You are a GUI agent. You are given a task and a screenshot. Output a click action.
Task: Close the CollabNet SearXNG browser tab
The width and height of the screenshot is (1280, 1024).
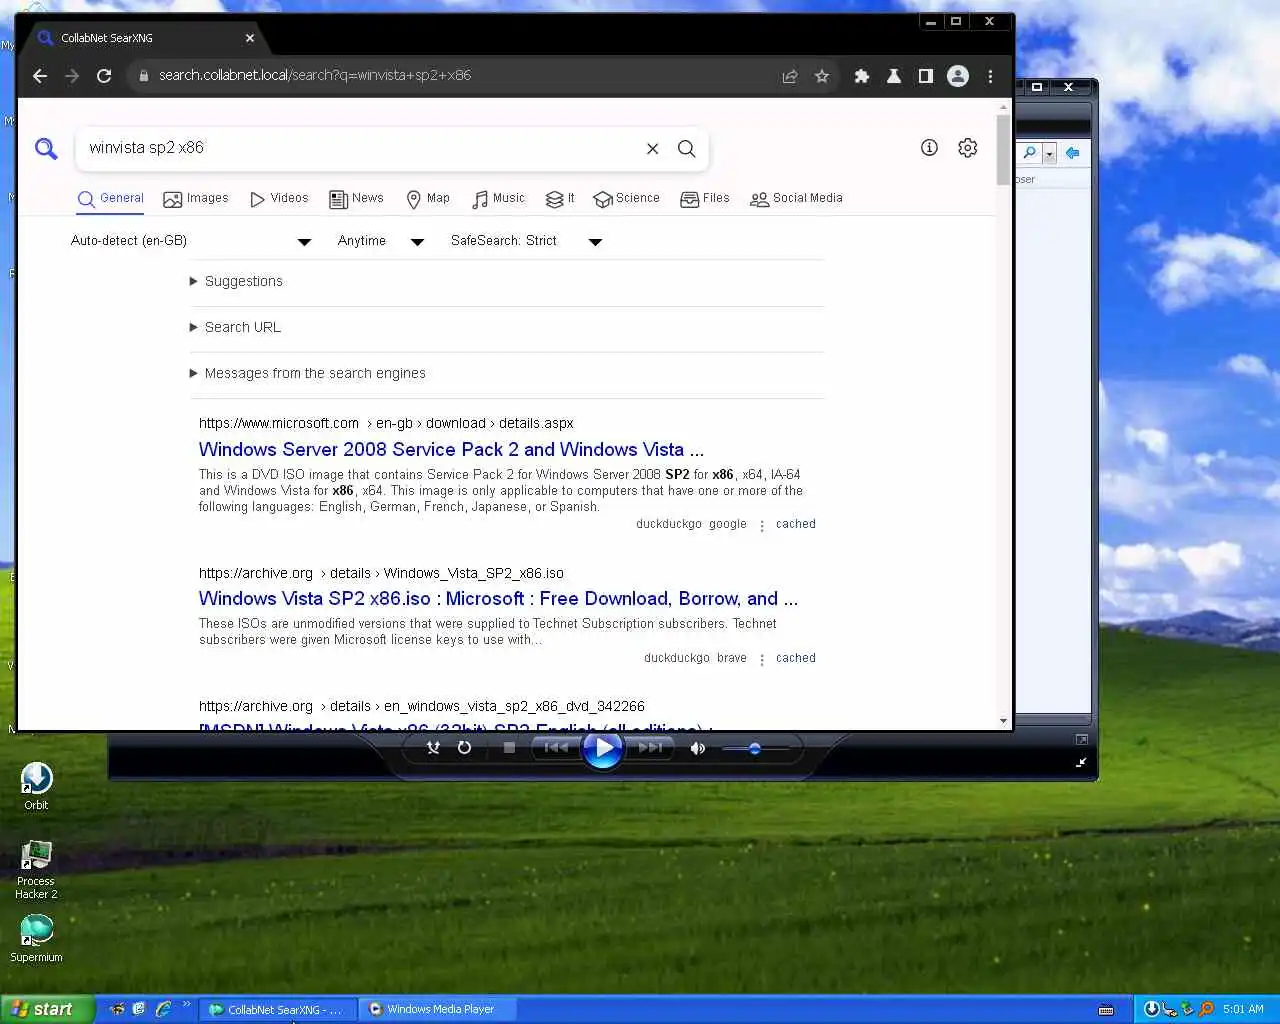coord(250,38)
